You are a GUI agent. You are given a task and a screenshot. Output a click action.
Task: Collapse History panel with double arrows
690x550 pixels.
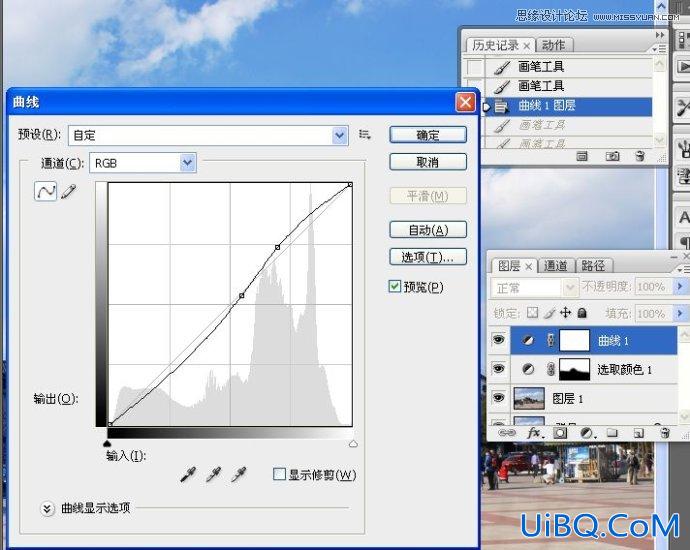(x=660, y=35)
